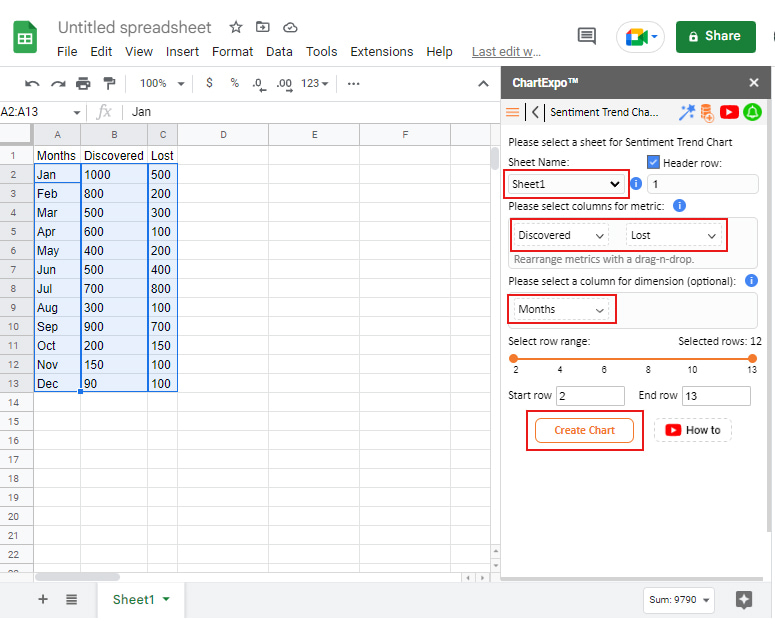Click the Share button
Screen dimensions: 775x636
point(716,37)
